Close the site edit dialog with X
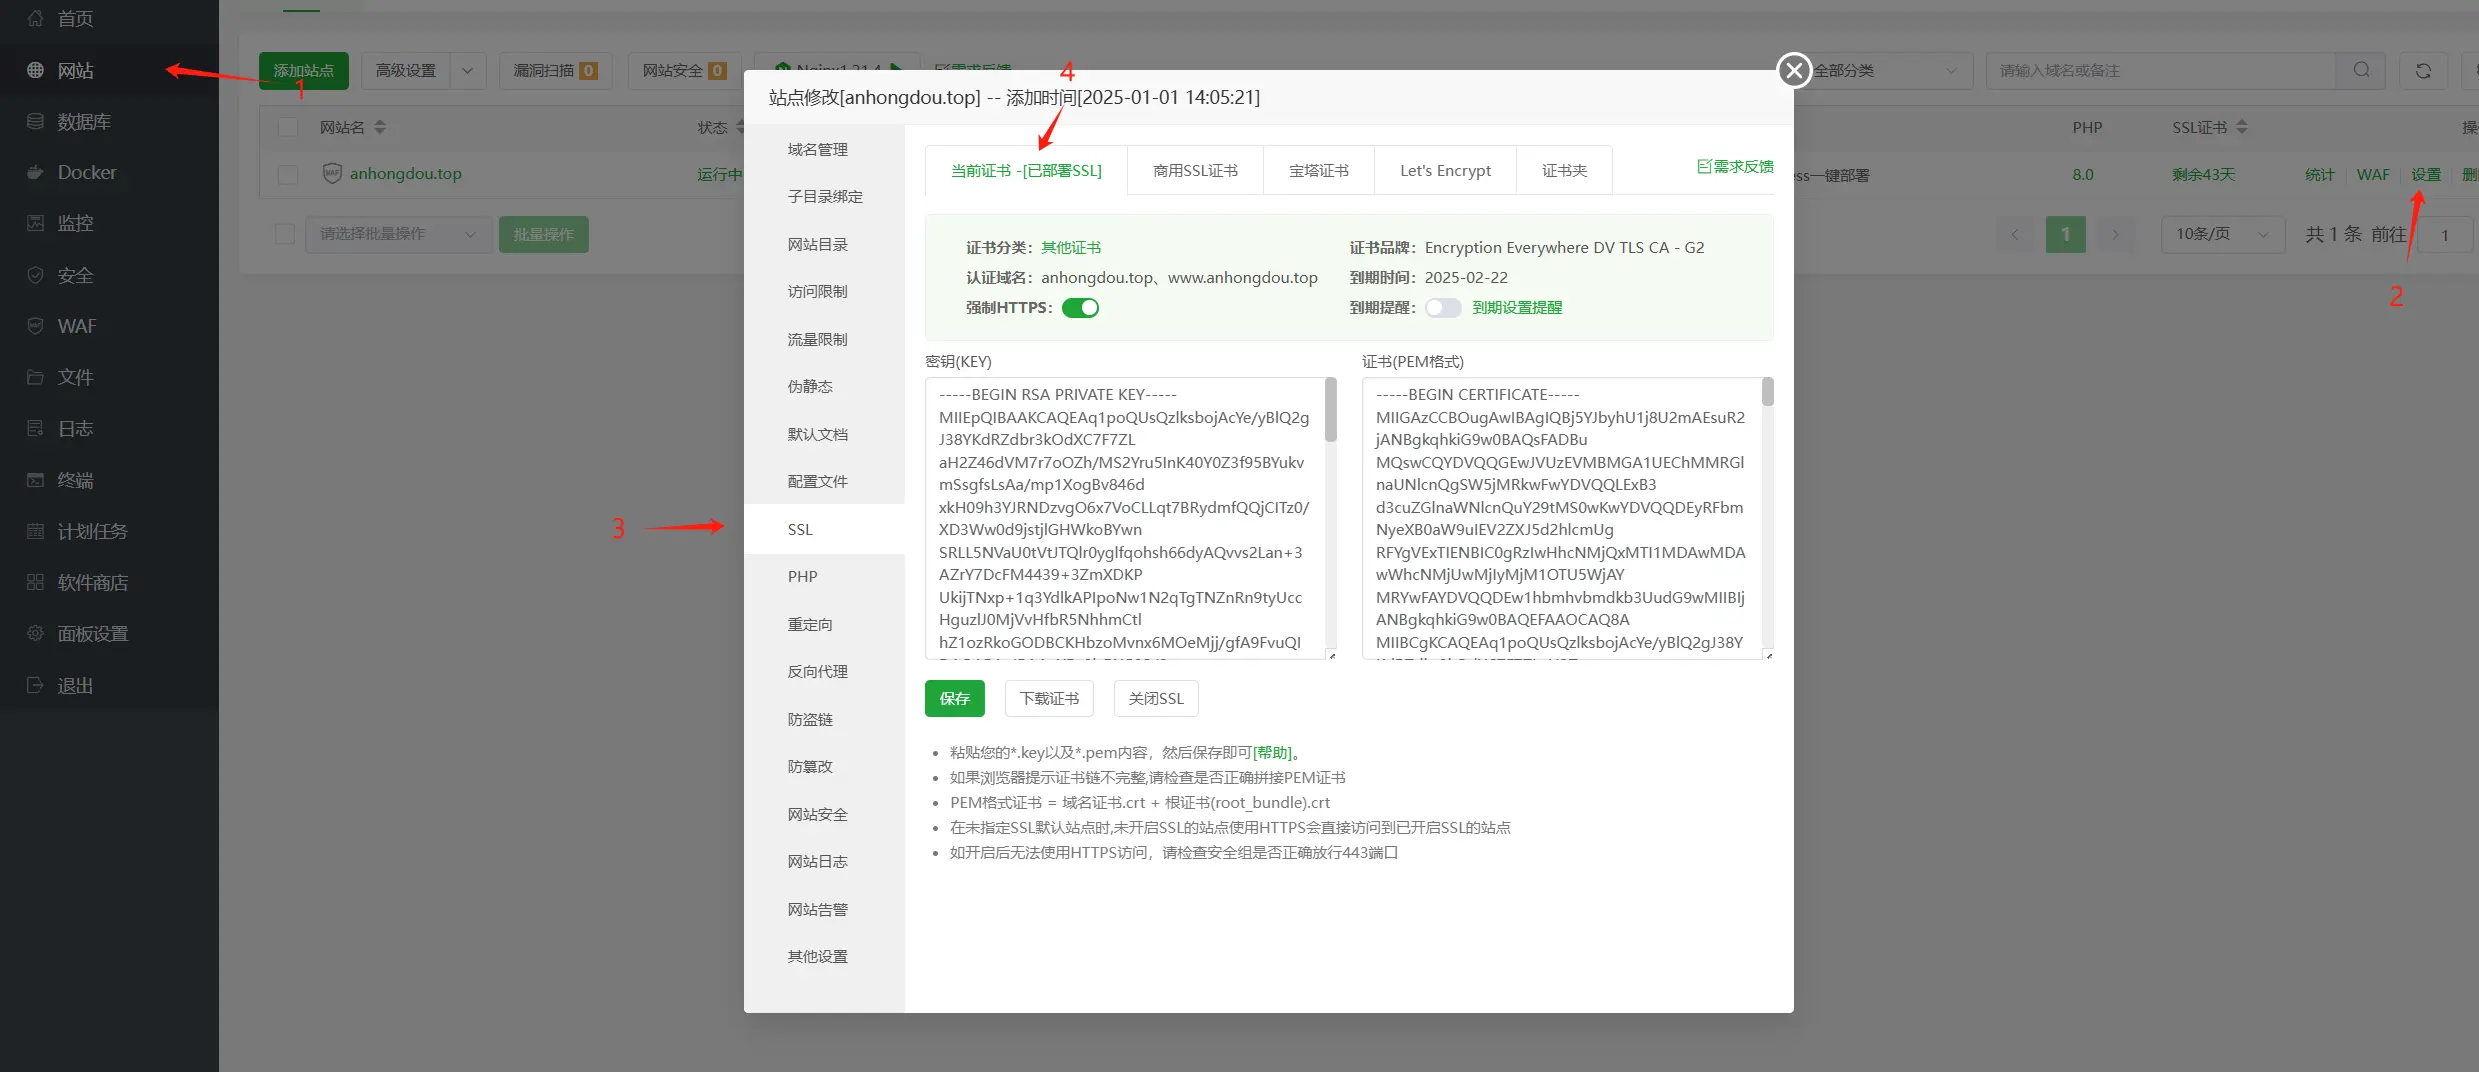 [x=1794, y=70]
